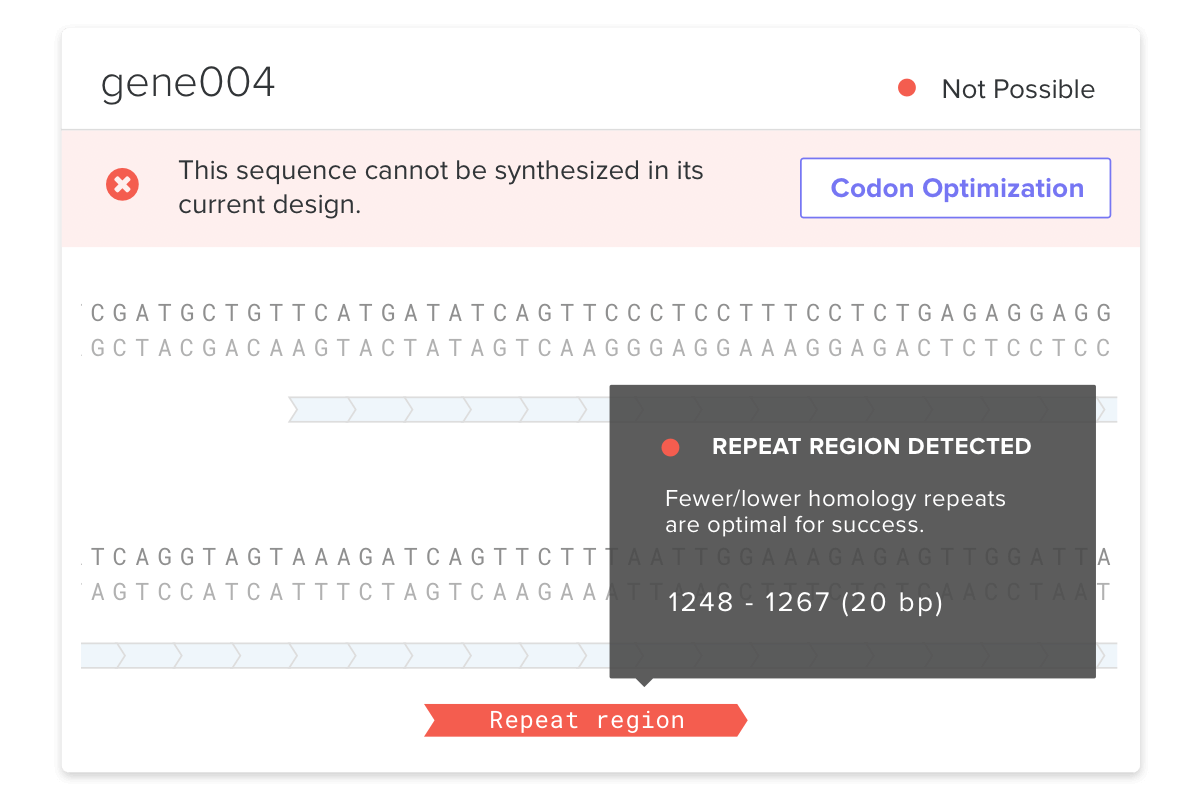This screenshot has width=1200, height=800.
Task: Click the tooltip pointer arrow above Repeat region
Action: 645,682
